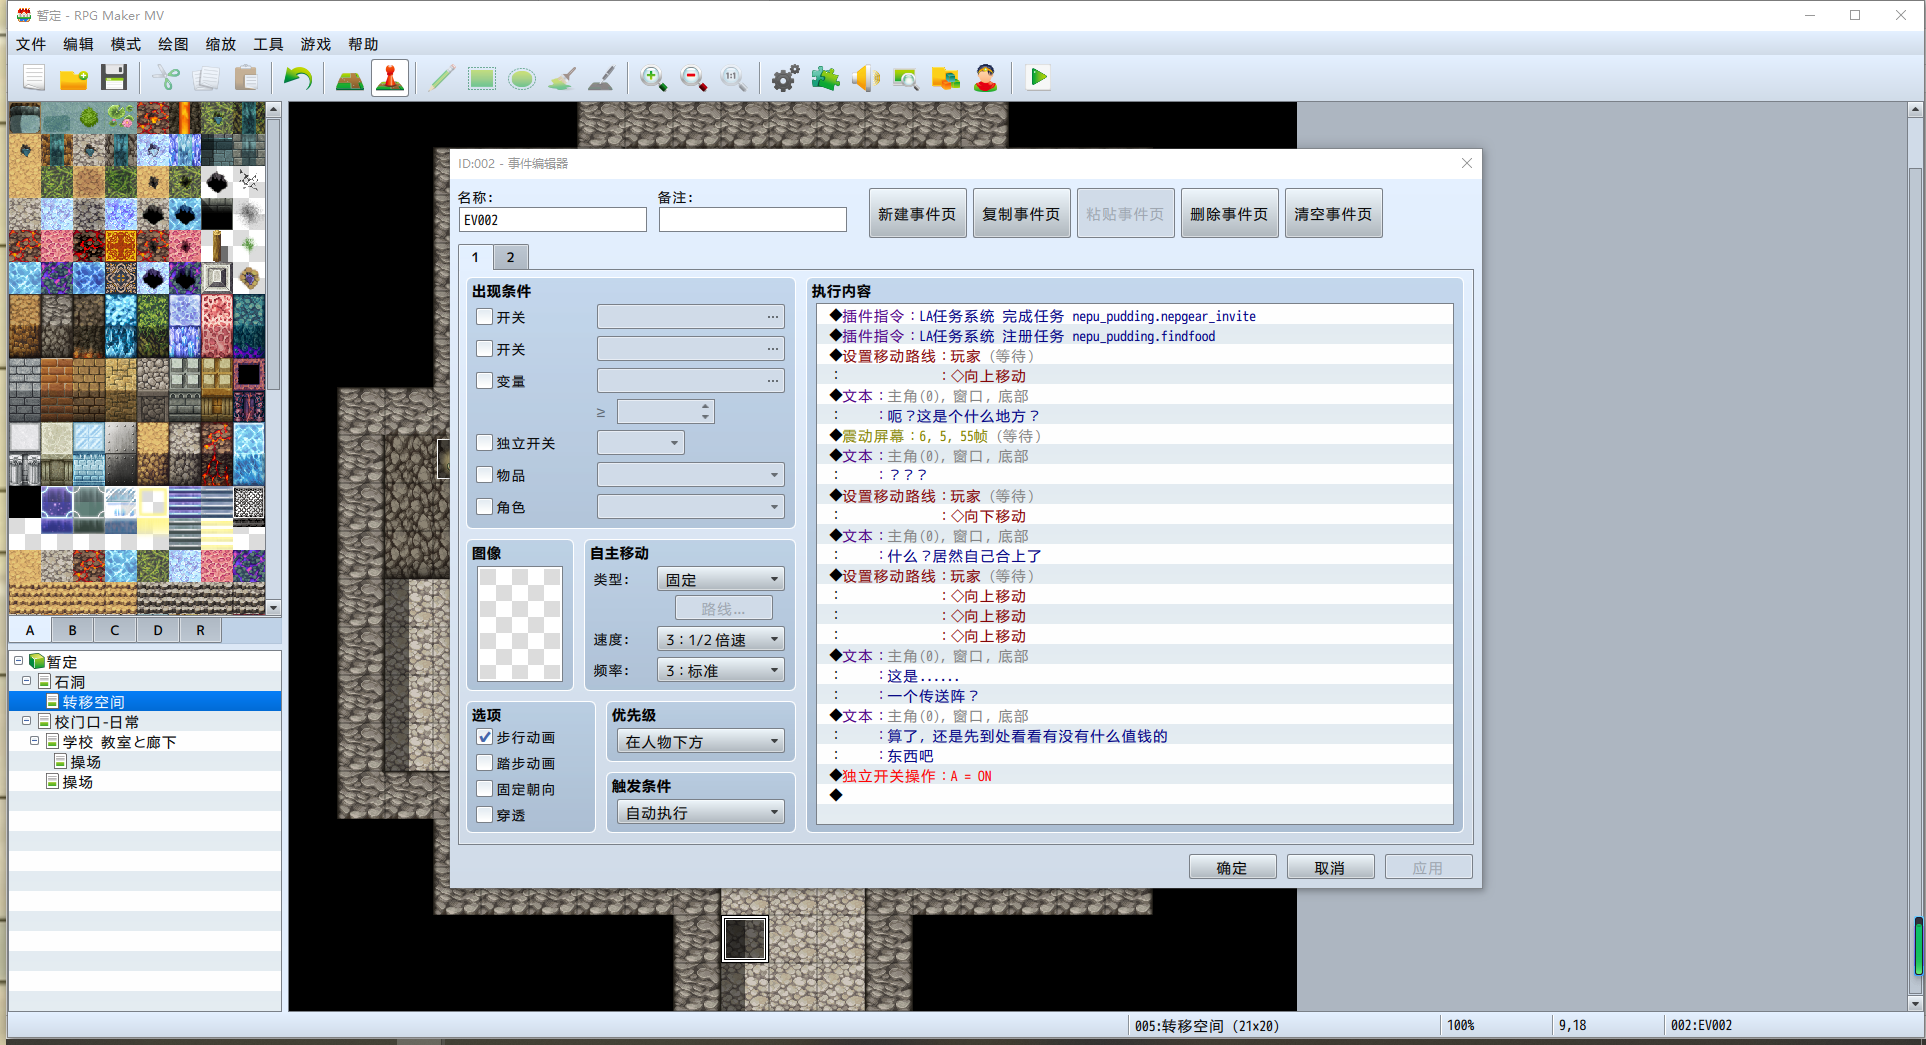Click the 取消 button
Image resolution: width=1926 pixels, height=1045 pixels.
[x=1330, y=868]
